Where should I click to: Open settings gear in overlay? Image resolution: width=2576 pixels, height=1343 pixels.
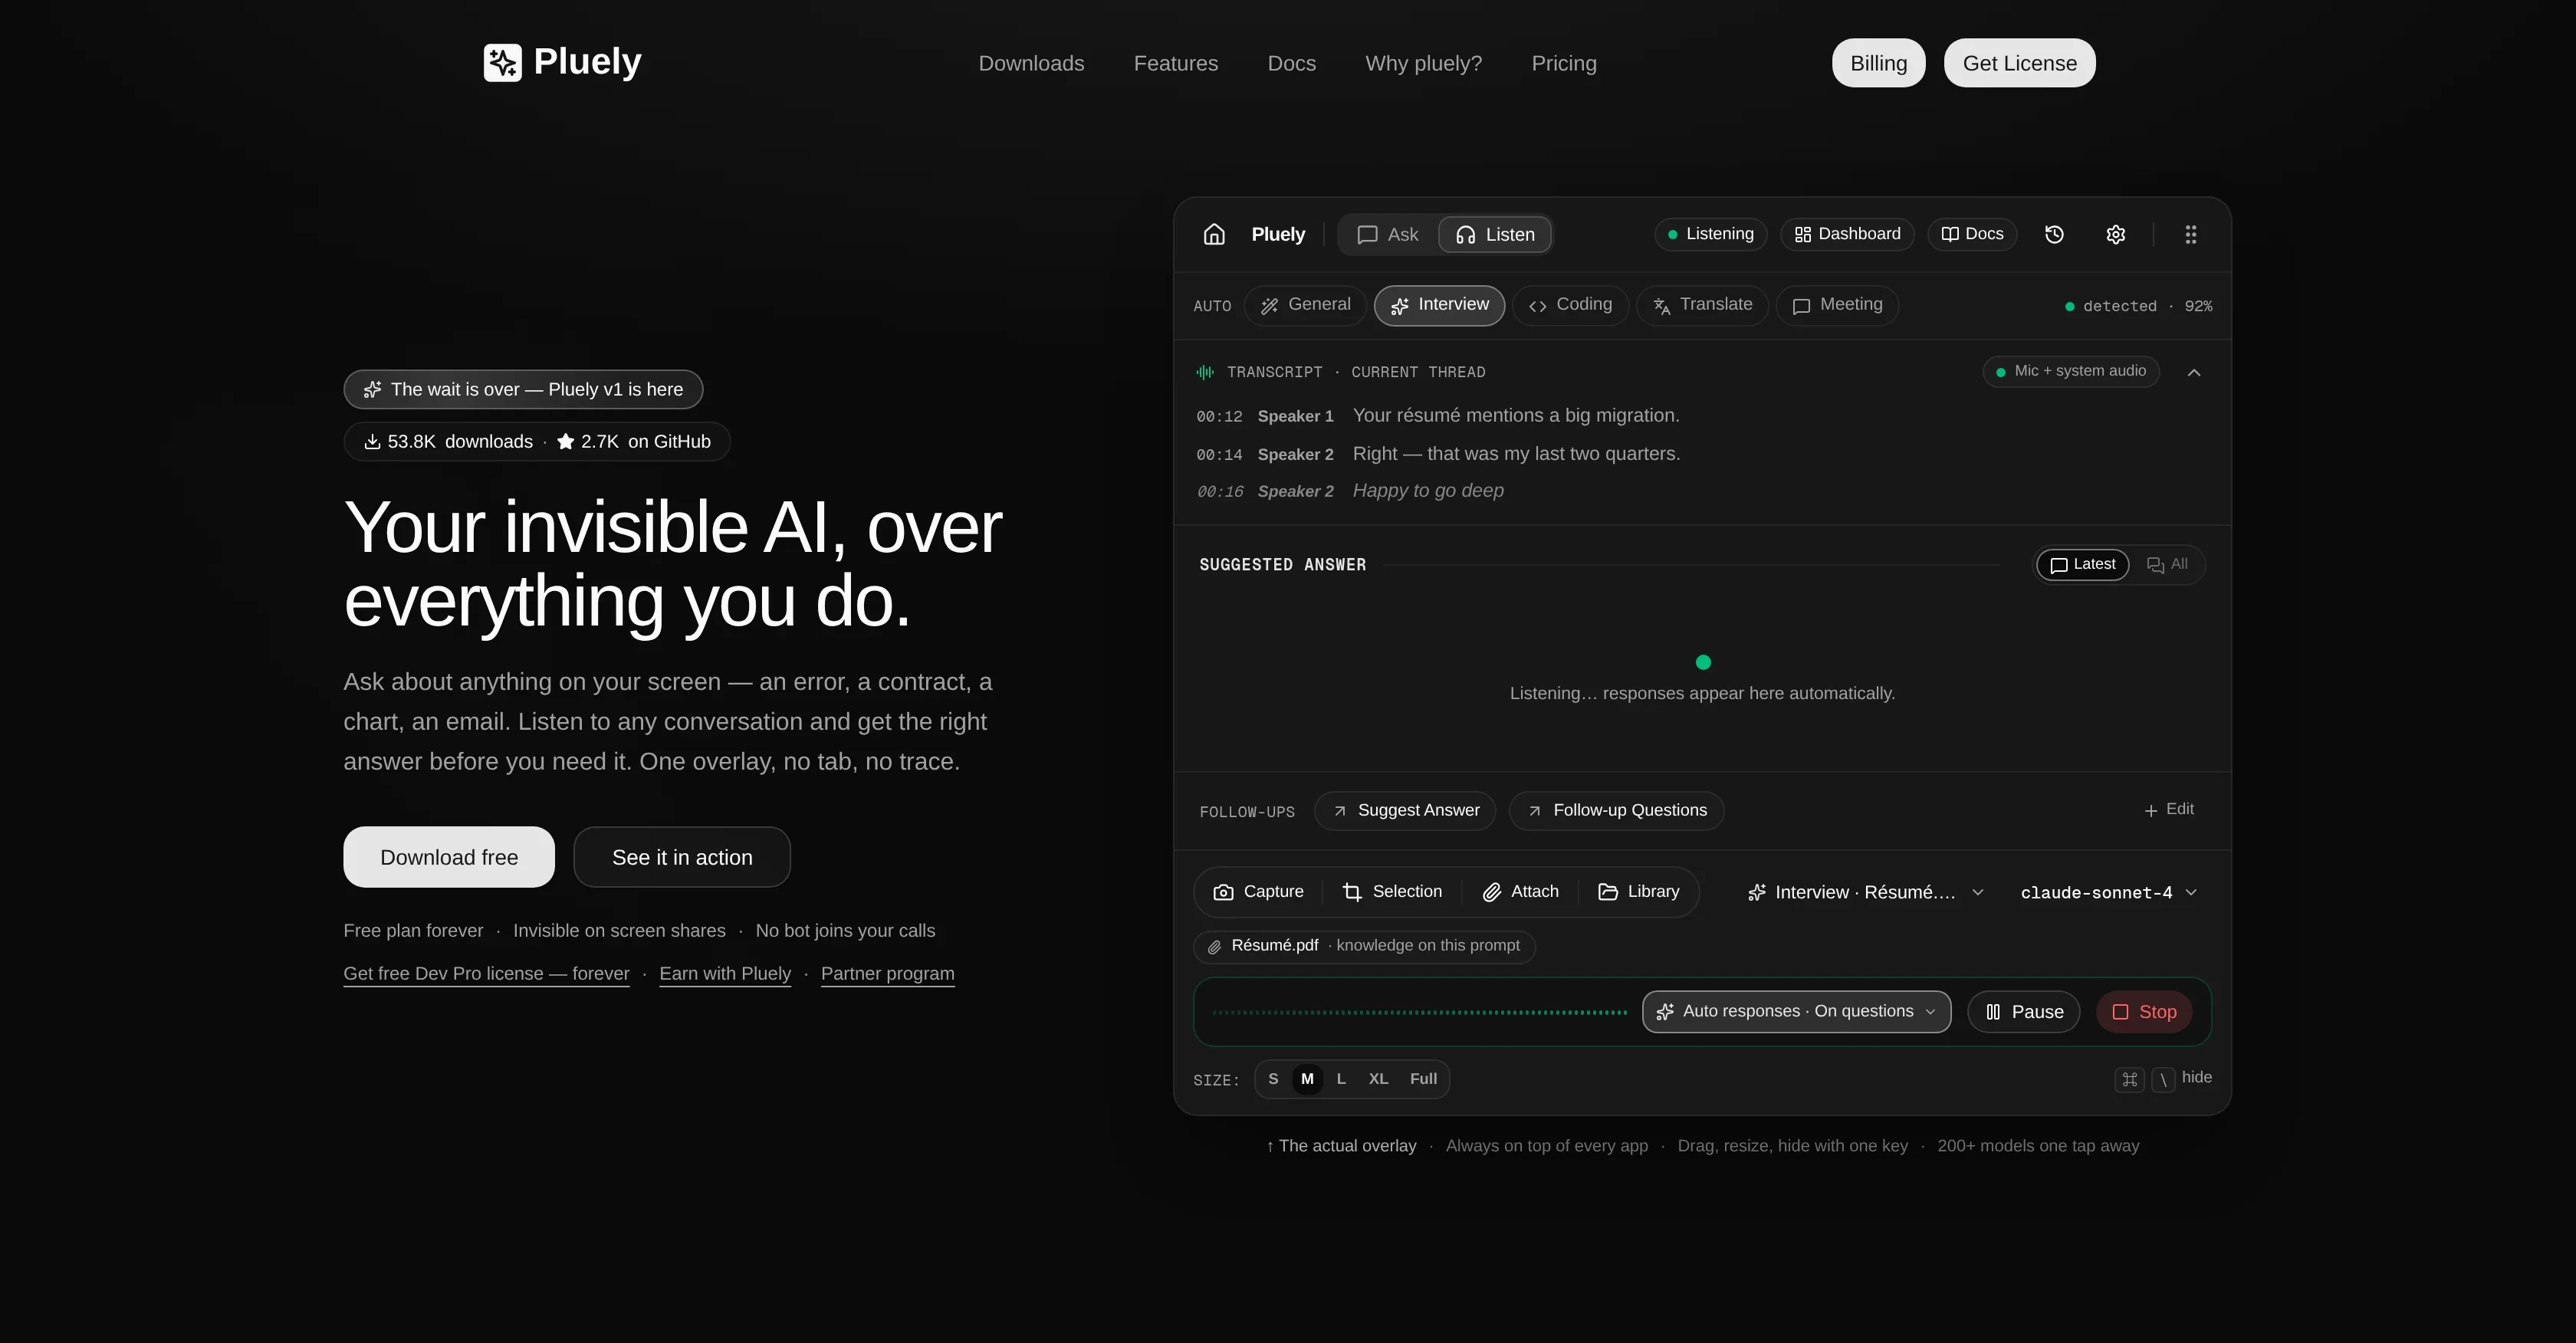pyautogui.click(x=2116, y=234)
